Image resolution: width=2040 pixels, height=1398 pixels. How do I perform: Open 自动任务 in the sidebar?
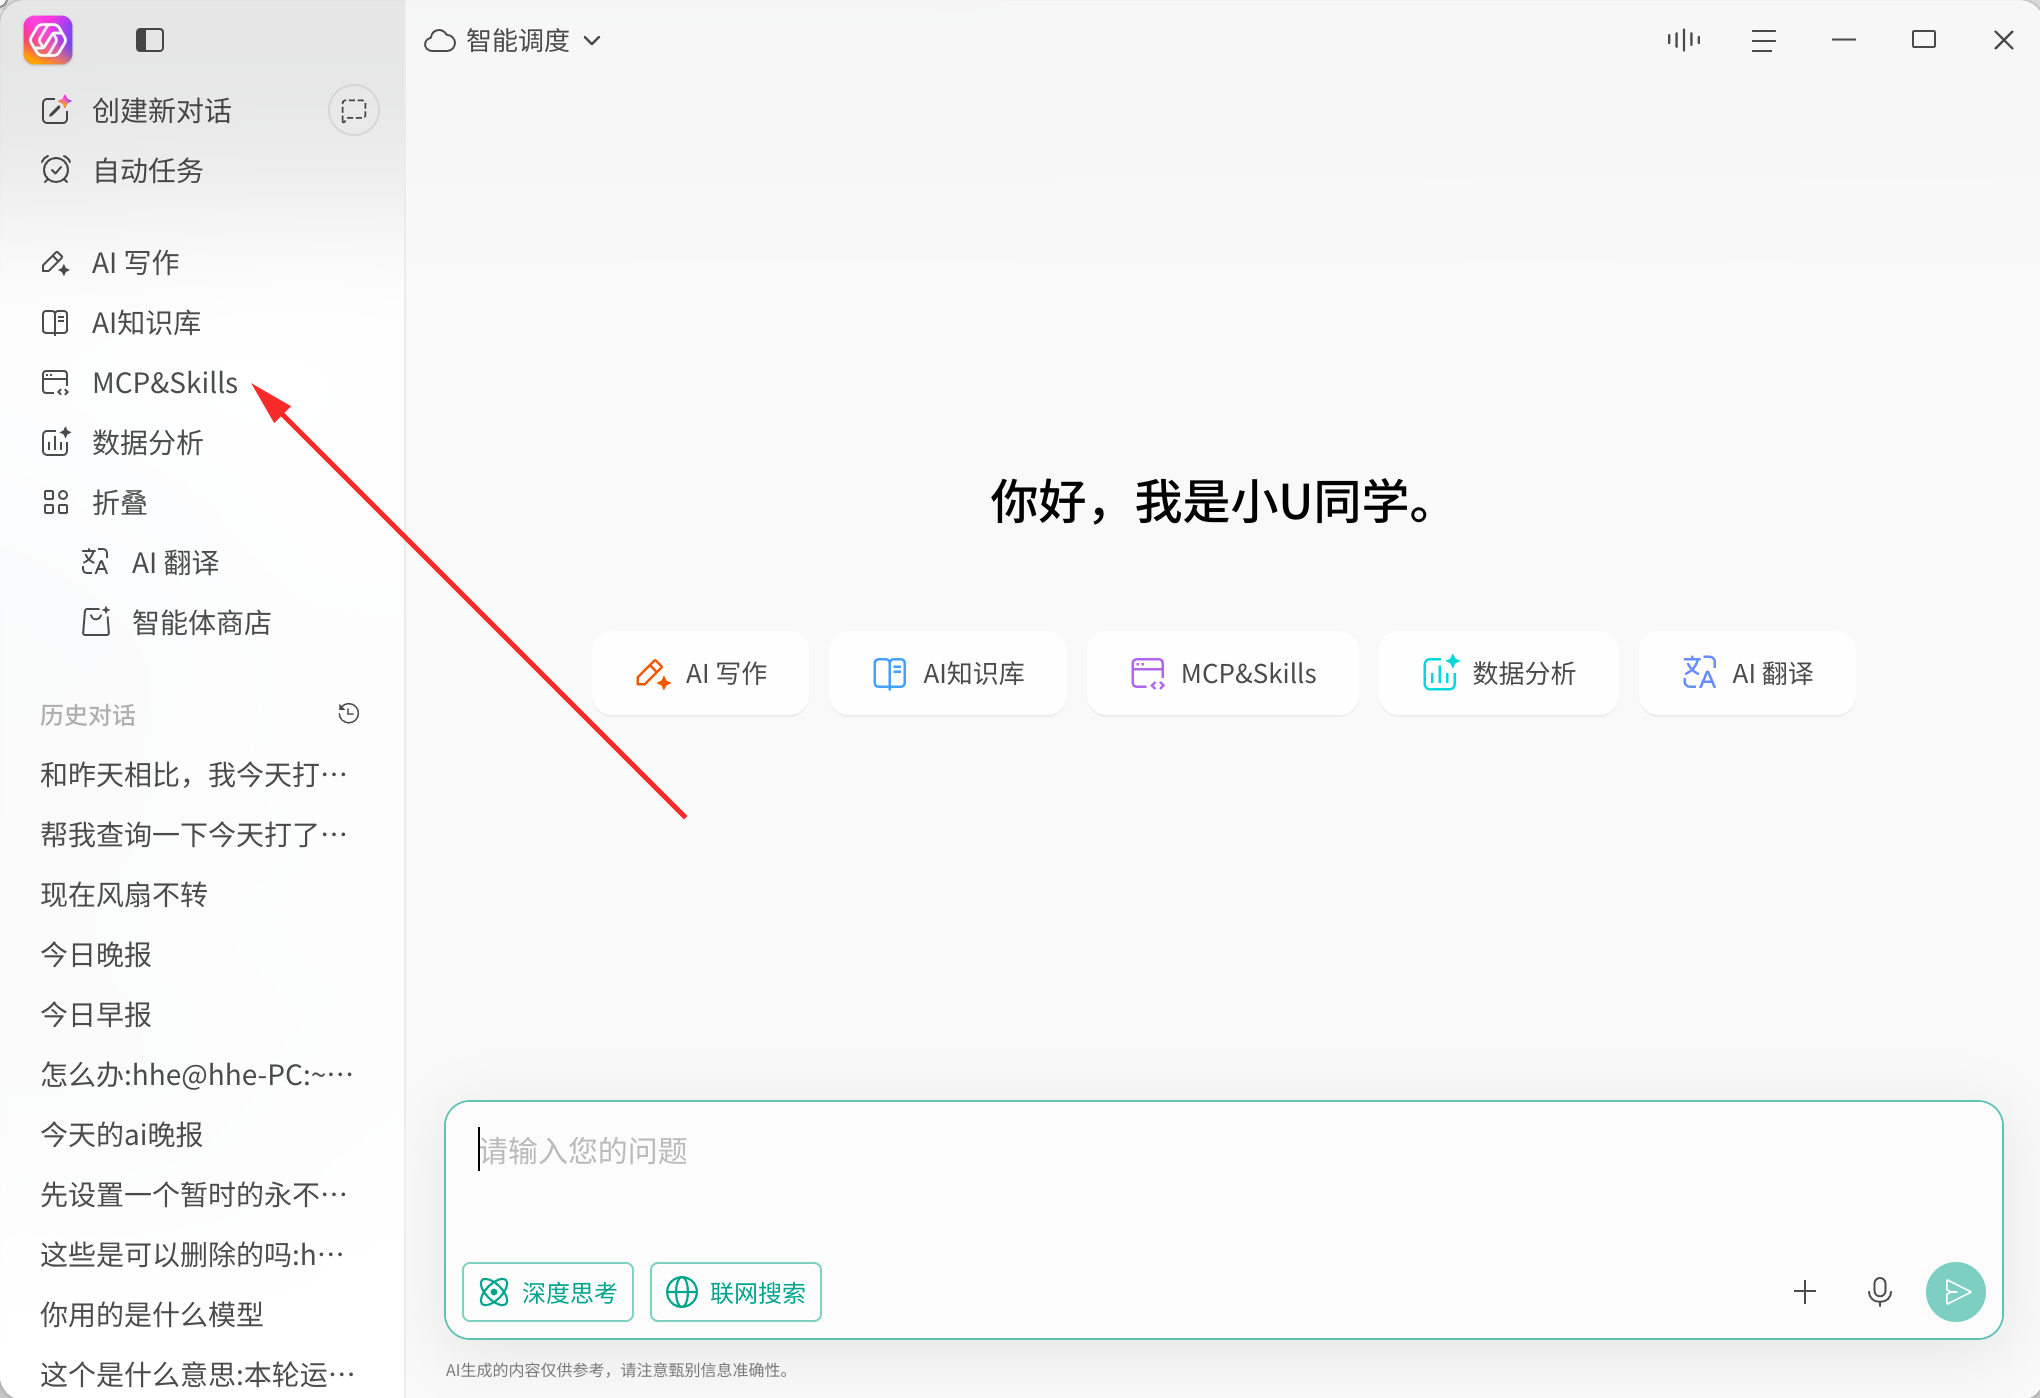coord(122,171)
